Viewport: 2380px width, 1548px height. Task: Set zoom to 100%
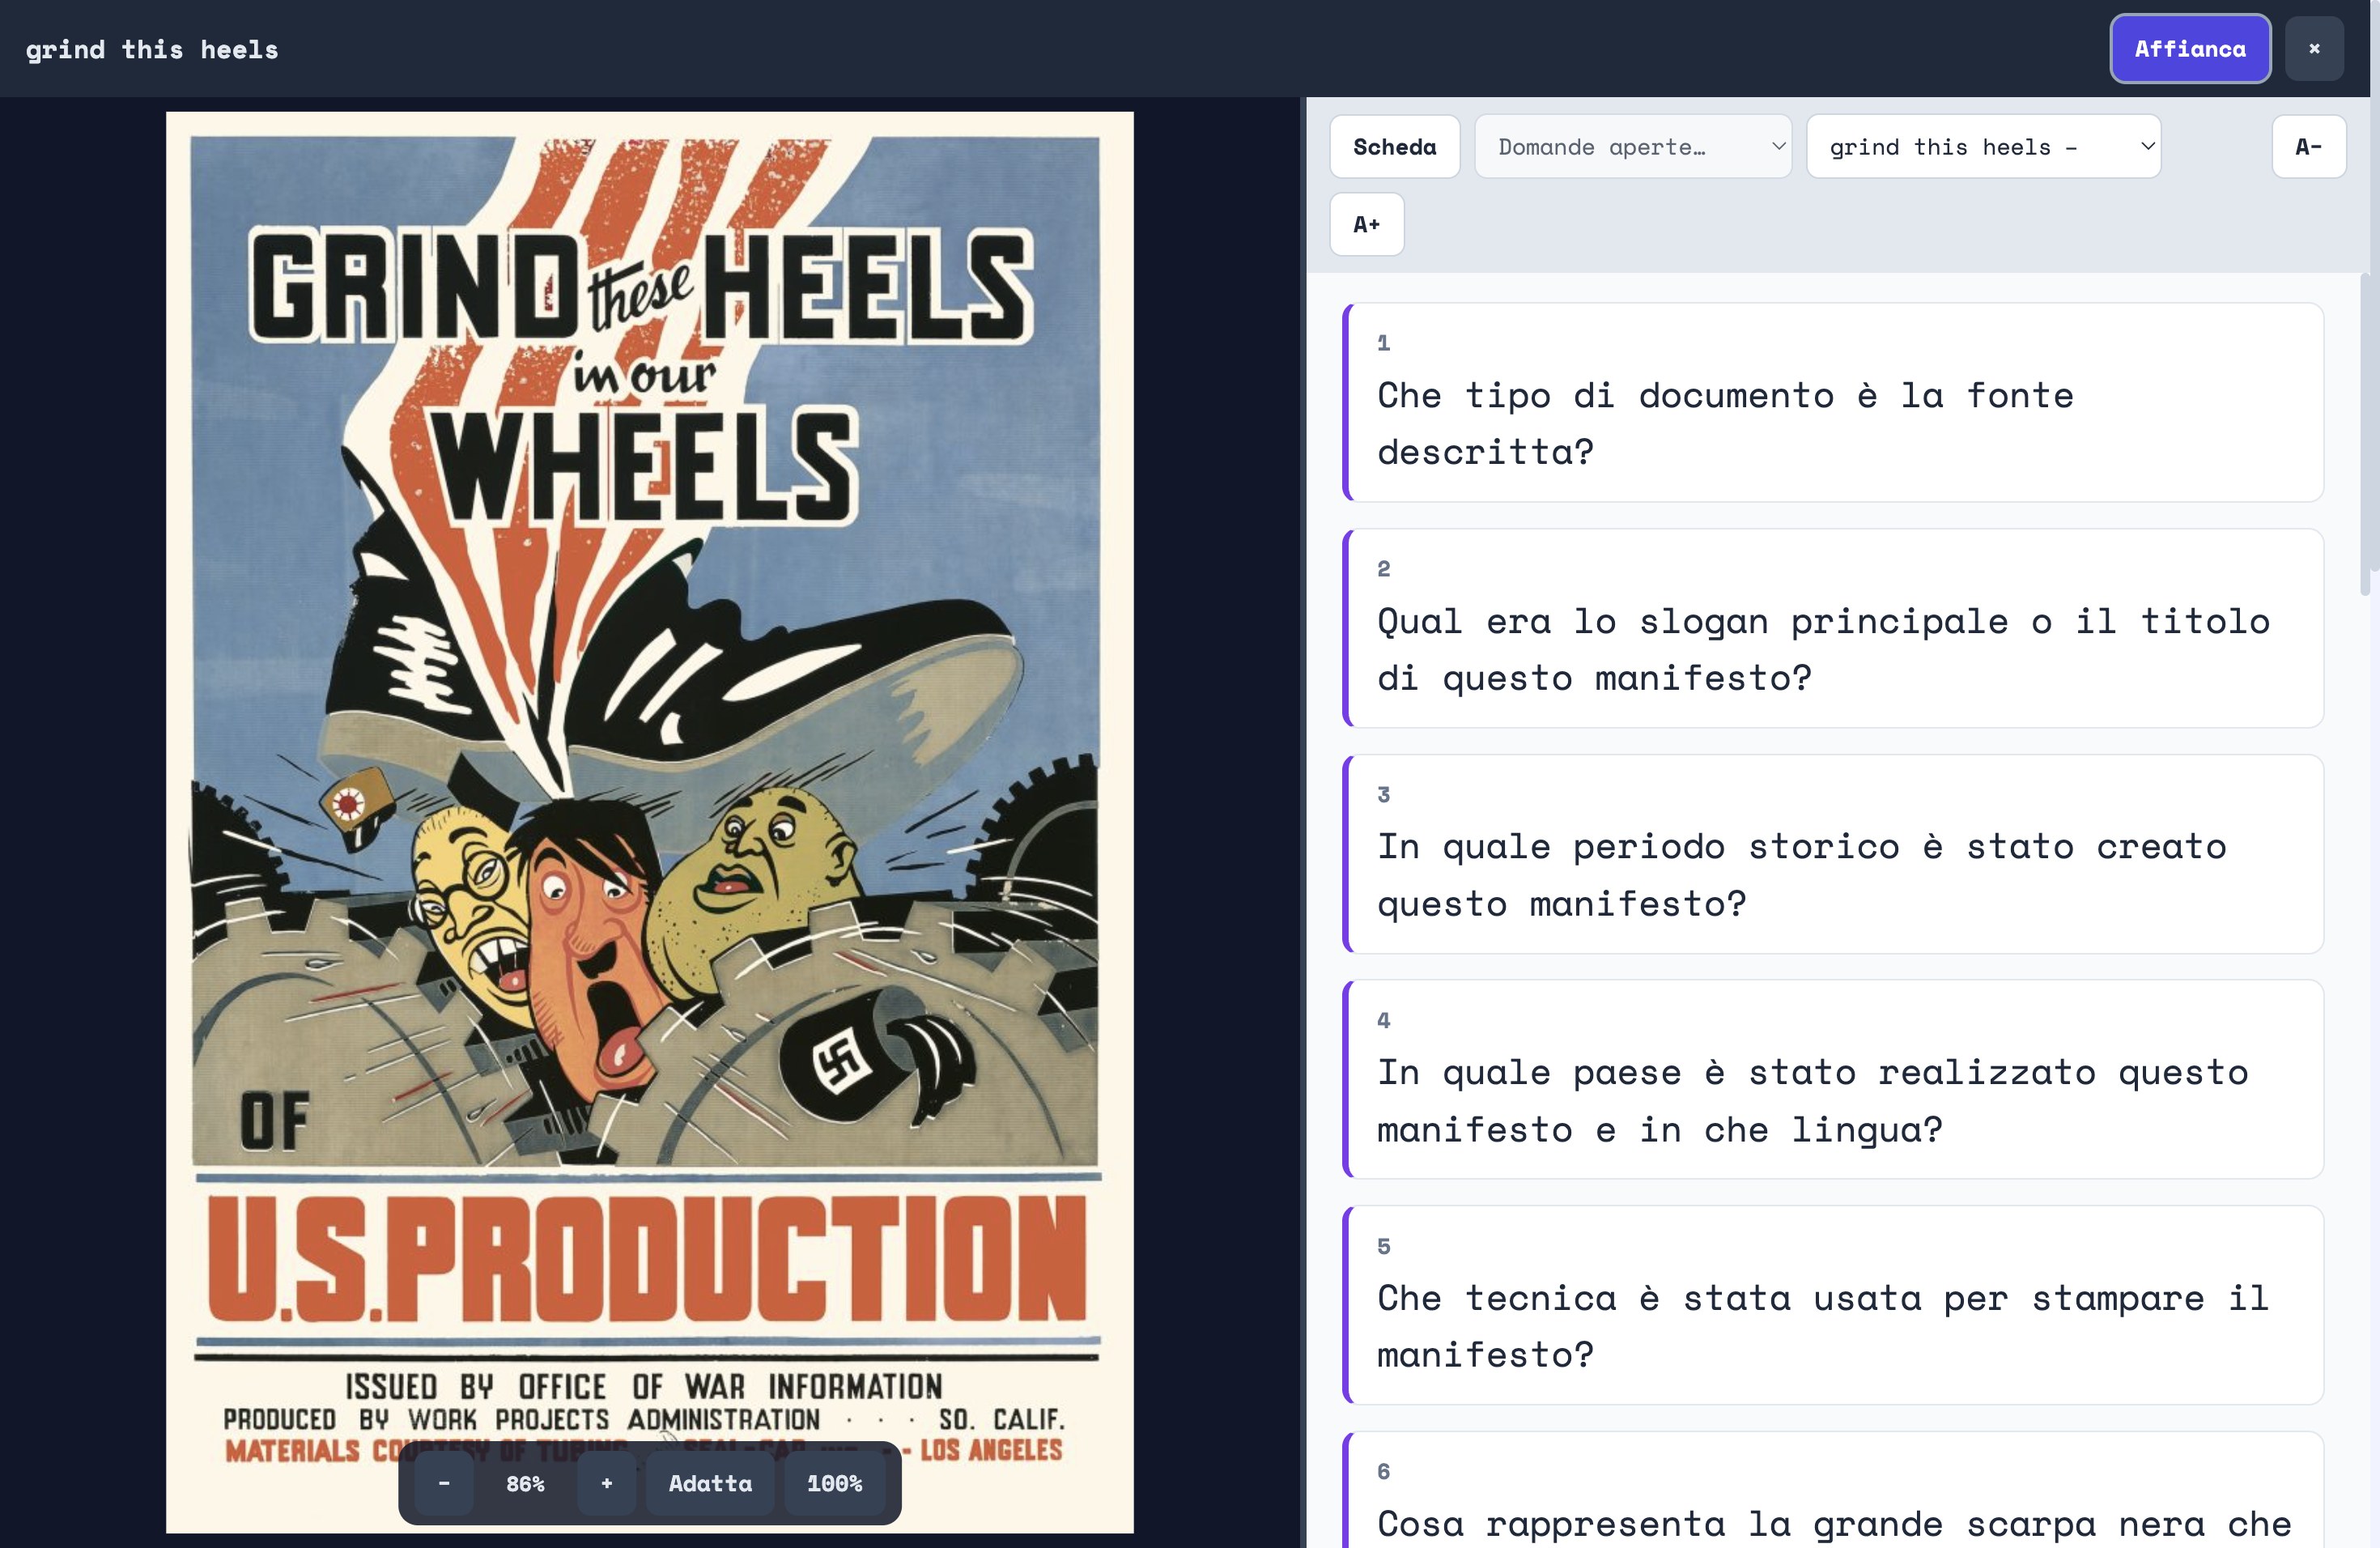pos(834,1483)
